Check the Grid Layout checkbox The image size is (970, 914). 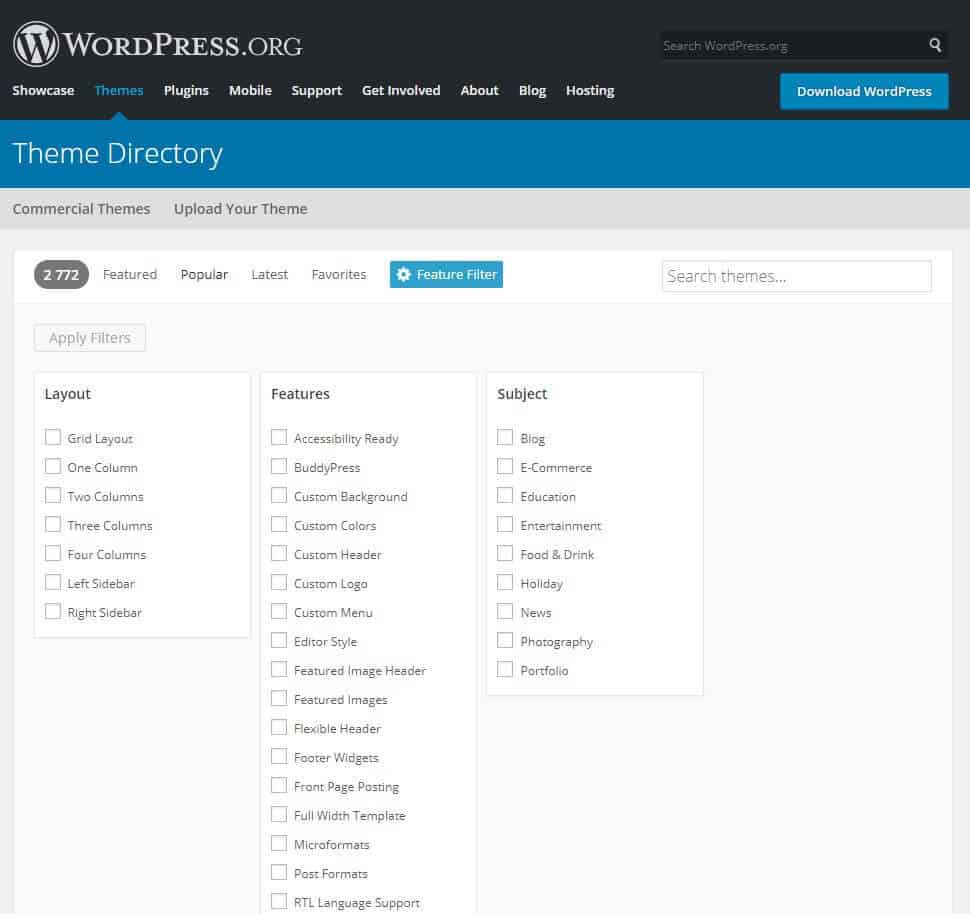(x=53, y=438)
